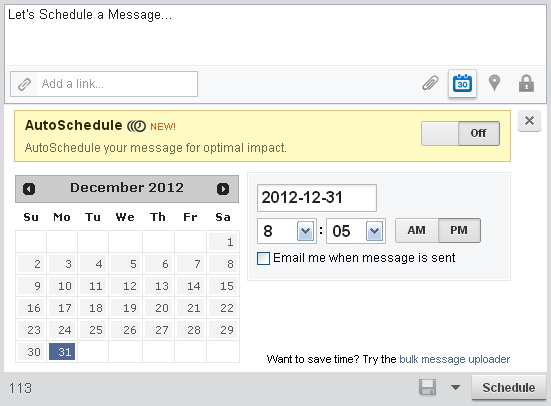This screenshot has height=406, width=551.
Task: Expand the arrow beside the save icon
Action: point(455,387)
